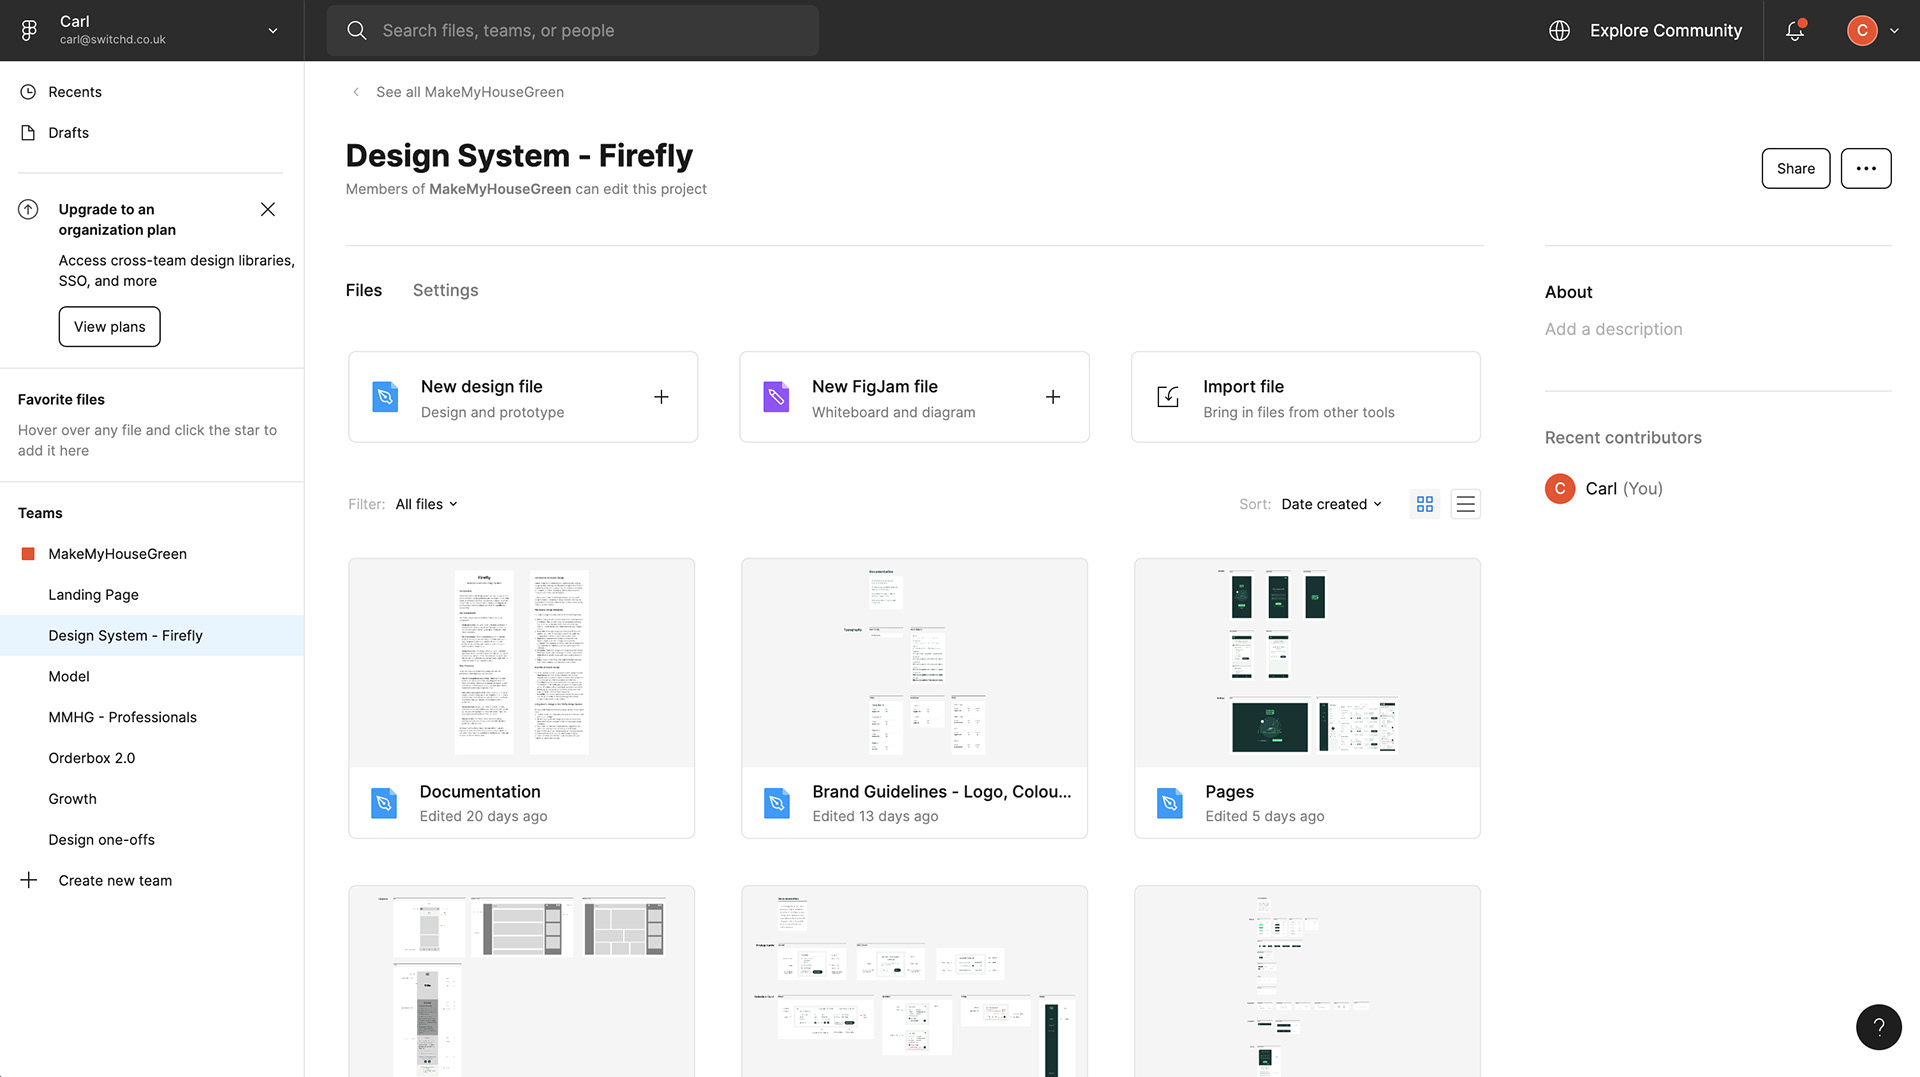The image size is (1920, 1077).
Task: Click the purple FigJam file icon
Action: [x=776, y=397]
